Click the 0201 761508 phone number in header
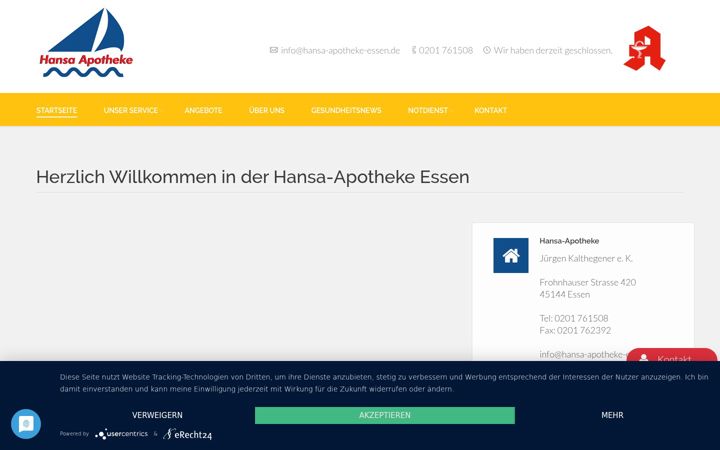The width and height of the screenshot is (720, 450). [x=445, y=51]
